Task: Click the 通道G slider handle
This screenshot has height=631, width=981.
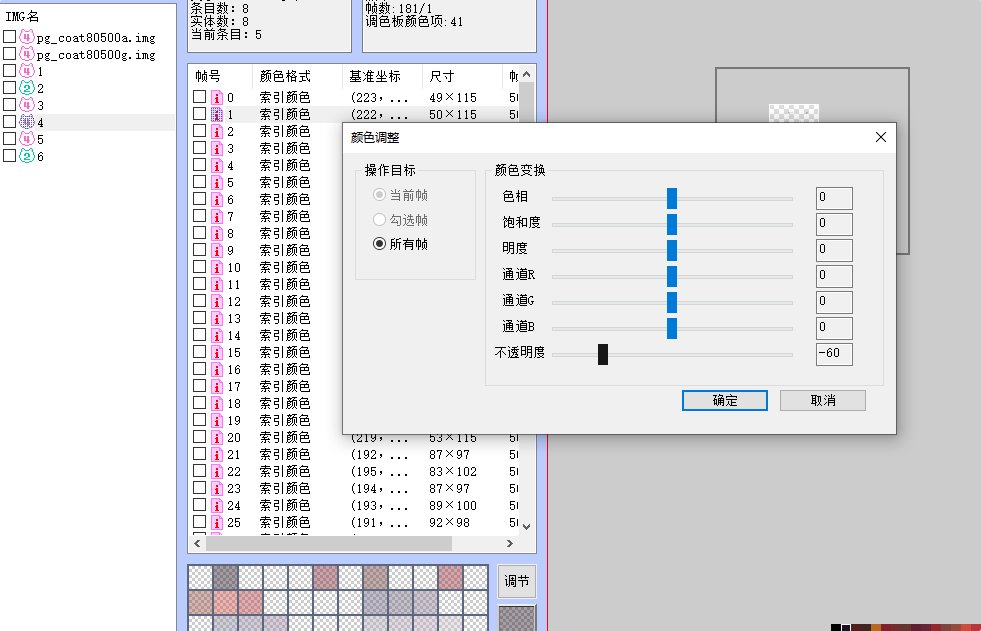Action: tap(672, 302)
